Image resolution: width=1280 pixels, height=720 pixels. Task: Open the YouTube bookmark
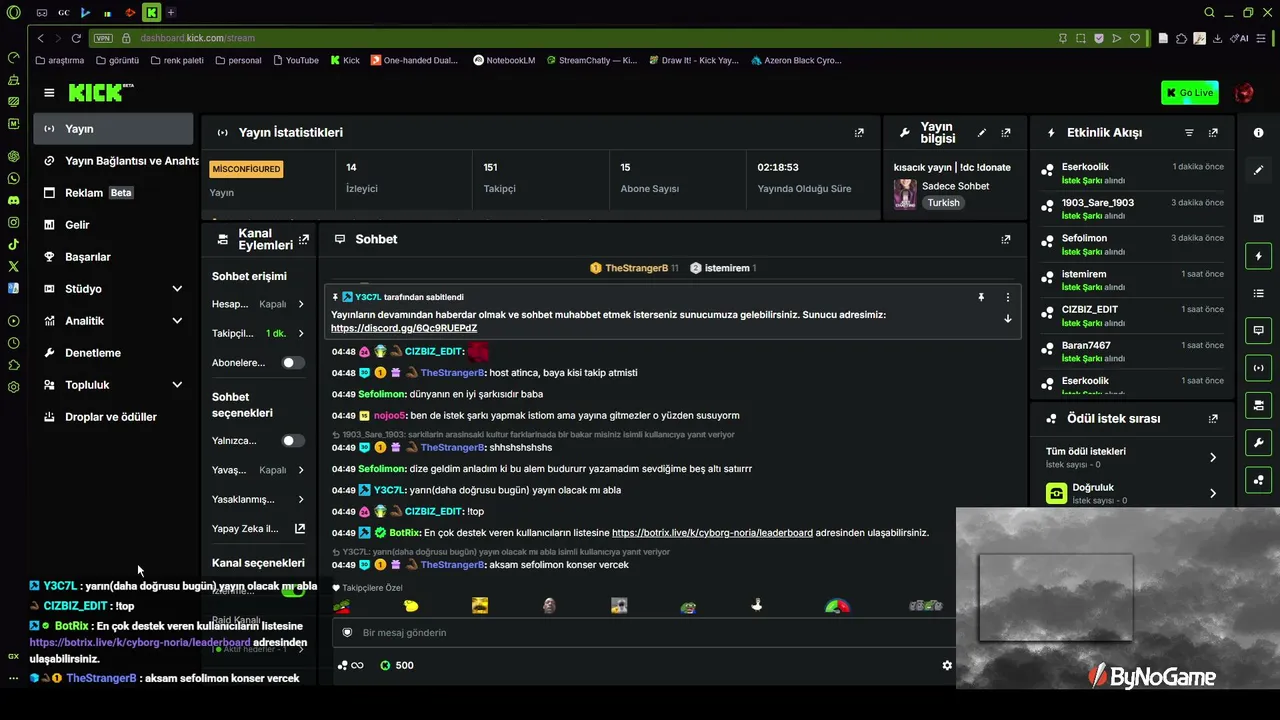click(295, 60)
